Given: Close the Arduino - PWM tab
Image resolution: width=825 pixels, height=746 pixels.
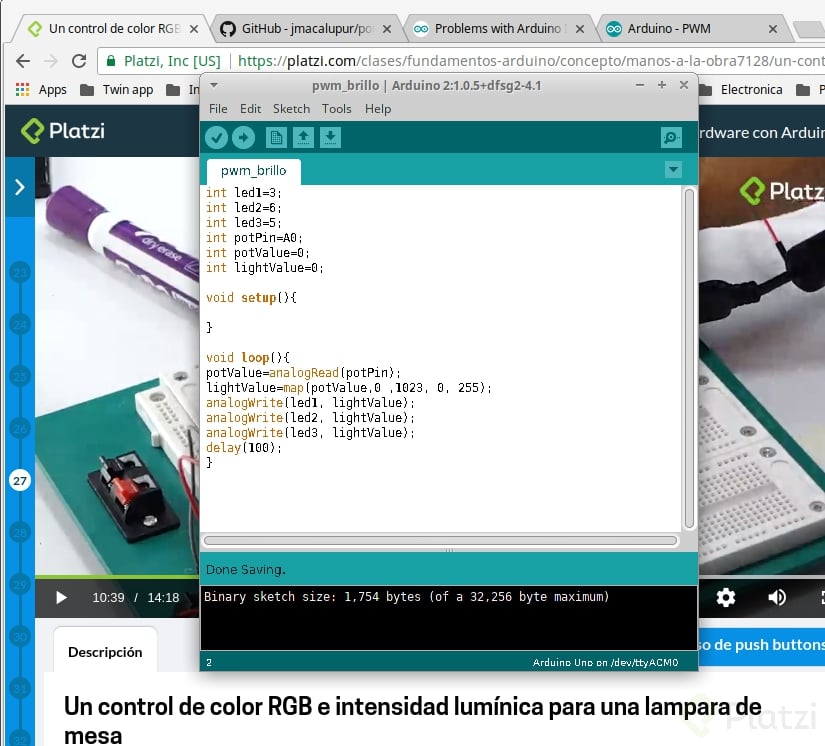Looking at the screenshot, I should click(x=773, y=29).
